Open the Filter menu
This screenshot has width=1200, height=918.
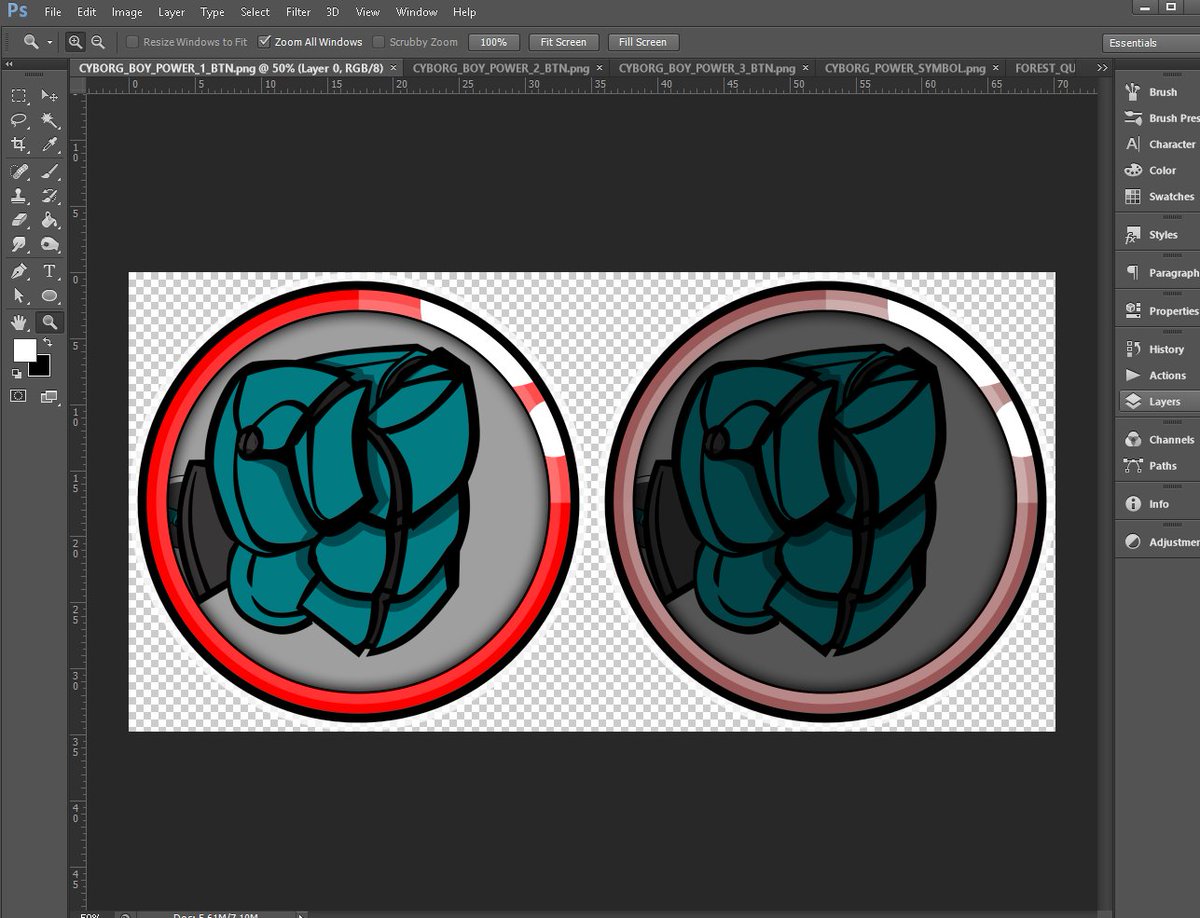[298, 12]
